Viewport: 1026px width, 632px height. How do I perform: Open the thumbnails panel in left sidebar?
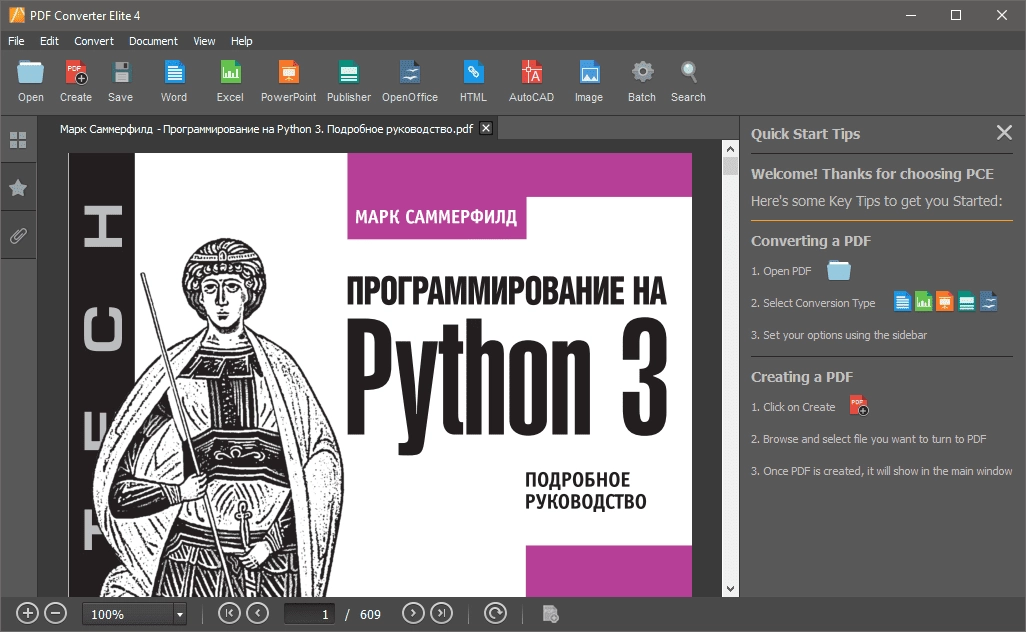click(x=18, y=140)
